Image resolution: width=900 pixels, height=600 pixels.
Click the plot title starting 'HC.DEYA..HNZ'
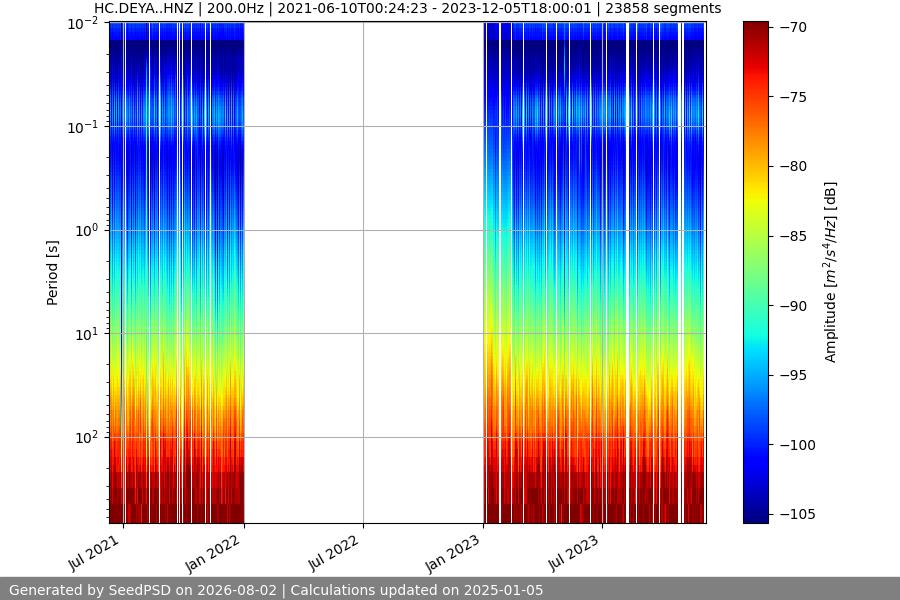pyautogui.click(x=408, y=9)
